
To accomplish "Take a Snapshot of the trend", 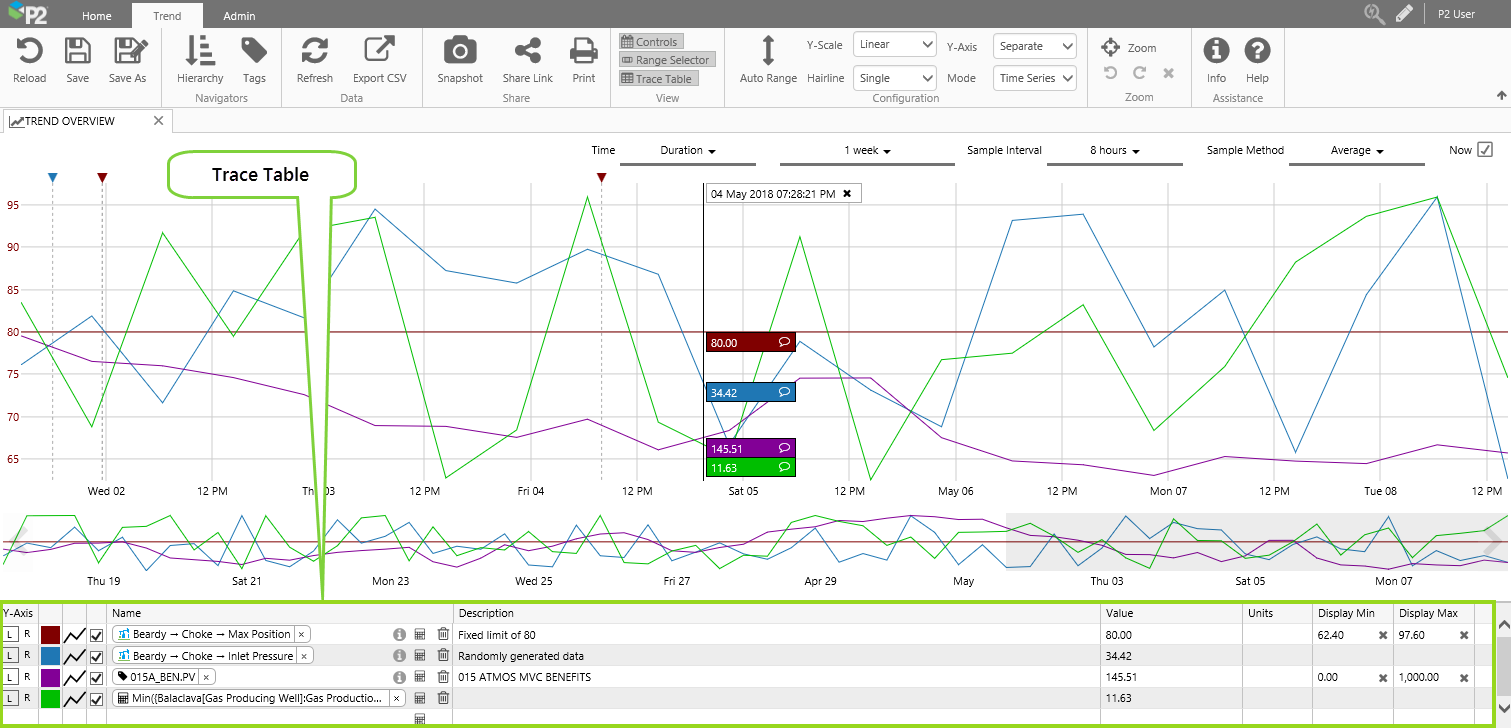I will 460,51.
